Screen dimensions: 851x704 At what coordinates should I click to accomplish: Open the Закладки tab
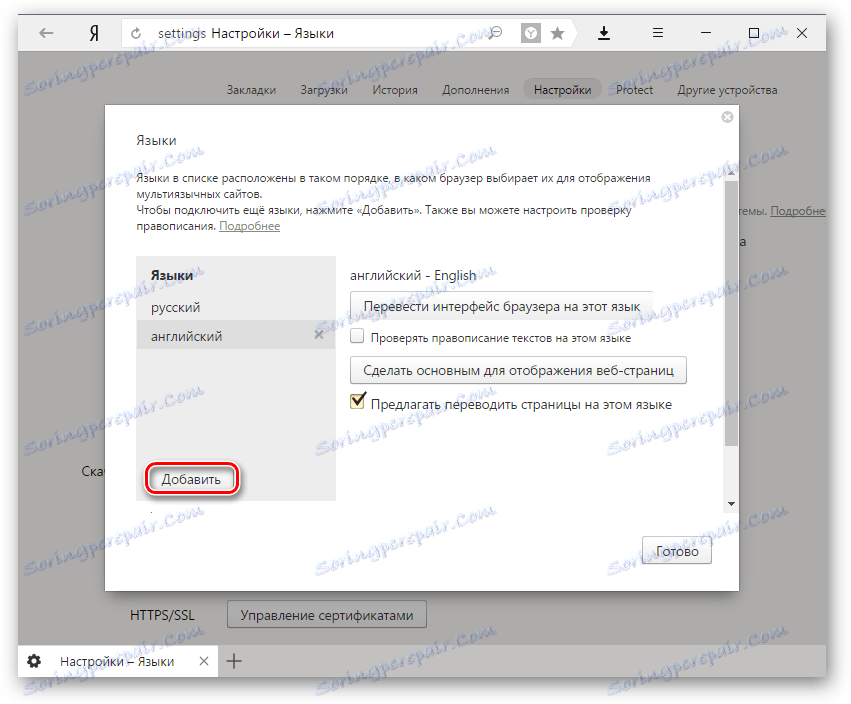point(251,90)
